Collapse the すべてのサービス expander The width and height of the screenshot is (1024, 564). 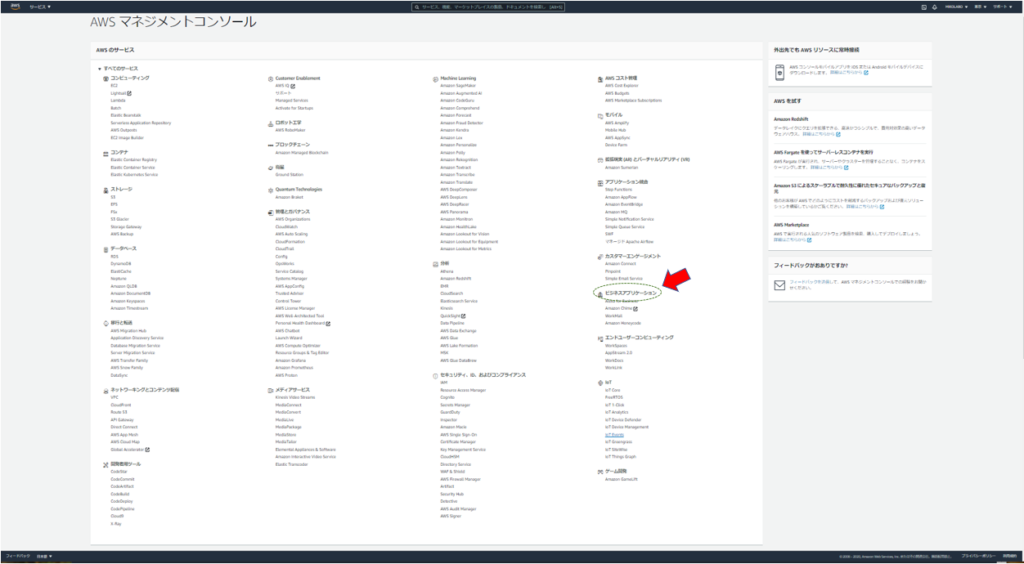(x=99, y=69)
